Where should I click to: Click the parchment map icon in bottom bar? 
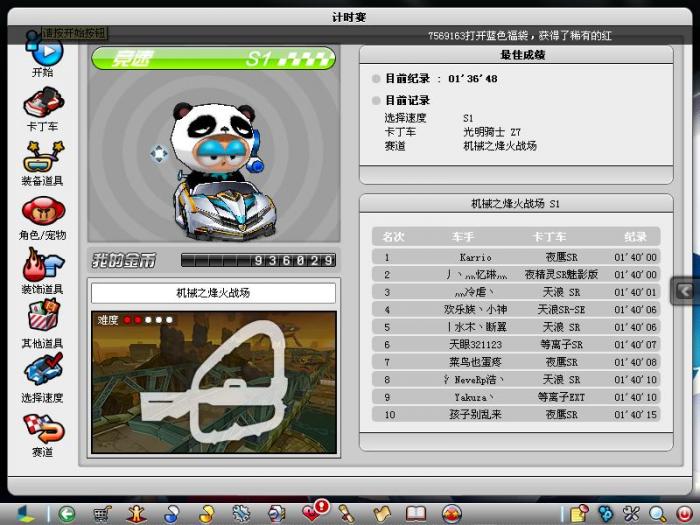pos(382,514)
